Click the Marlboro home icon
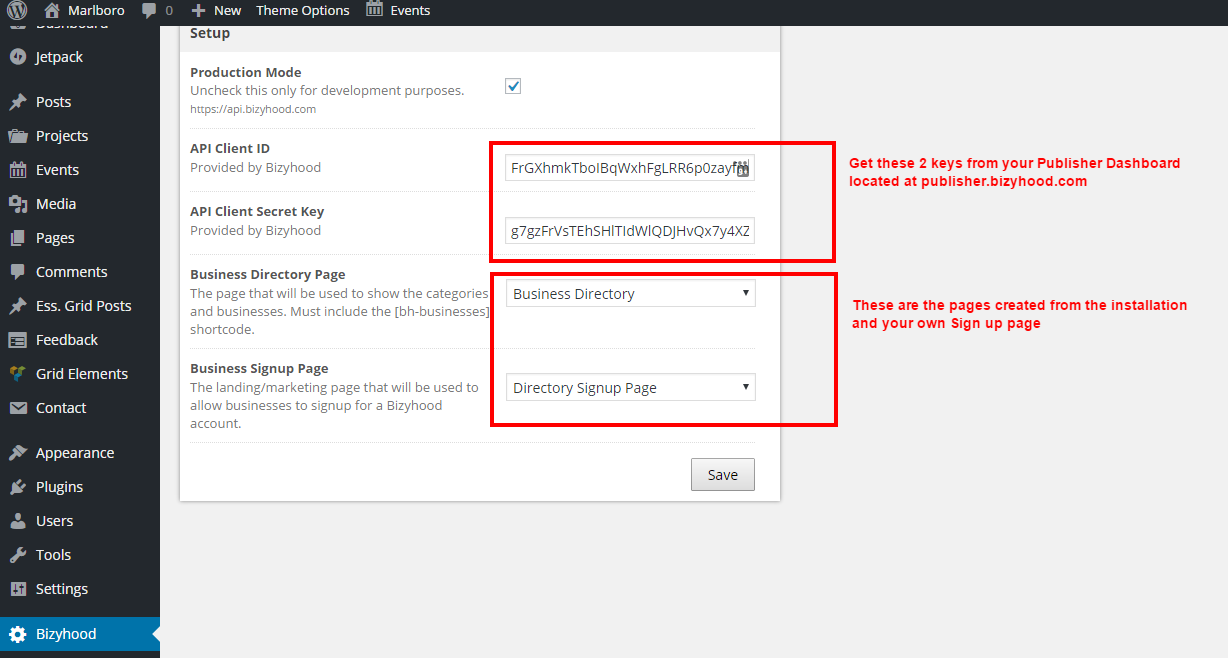 click(x=52, y=10)
